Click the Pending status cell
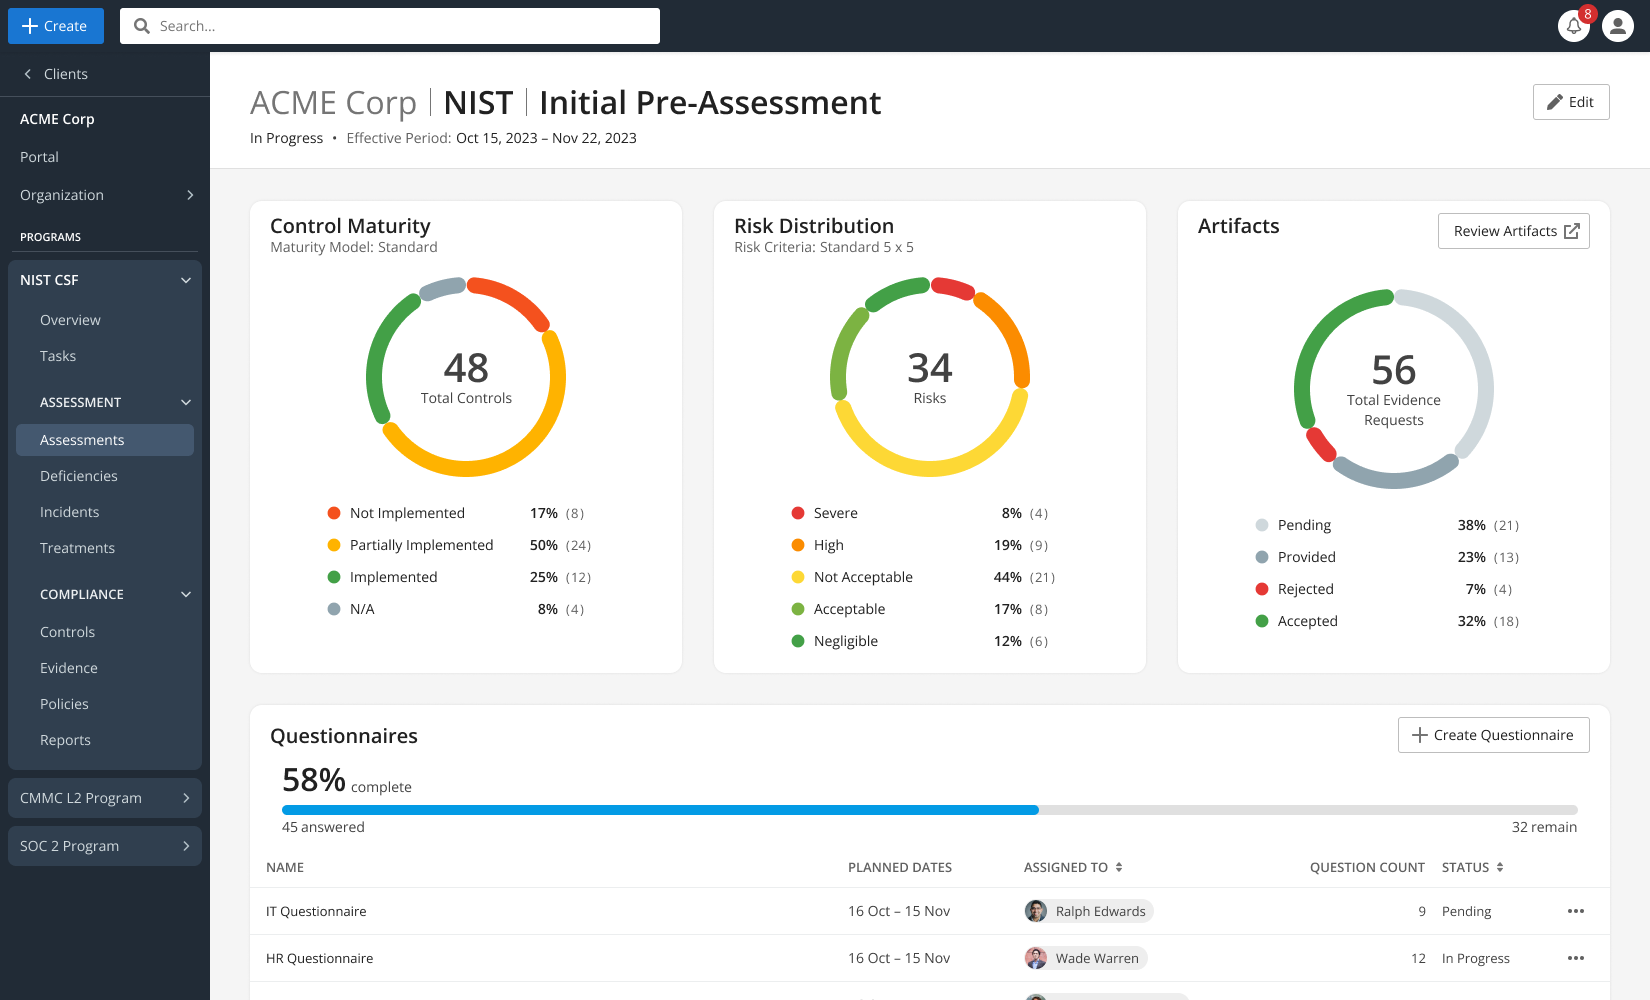 (1466, 911)
